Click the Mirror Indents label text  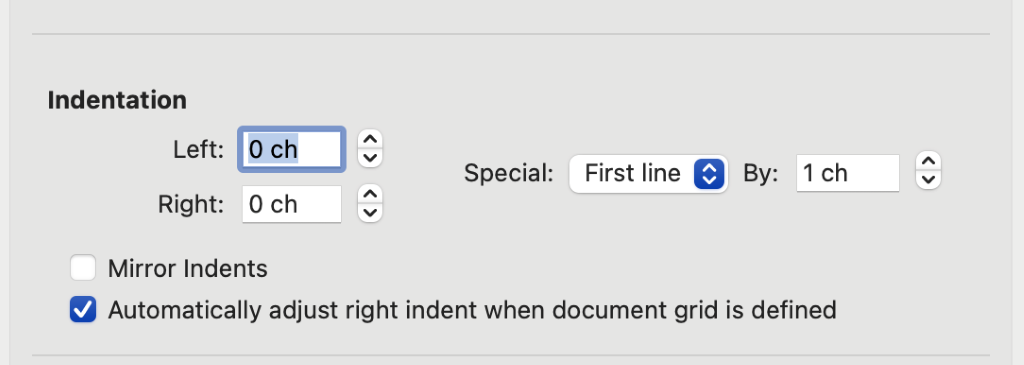tap(187, 269)
